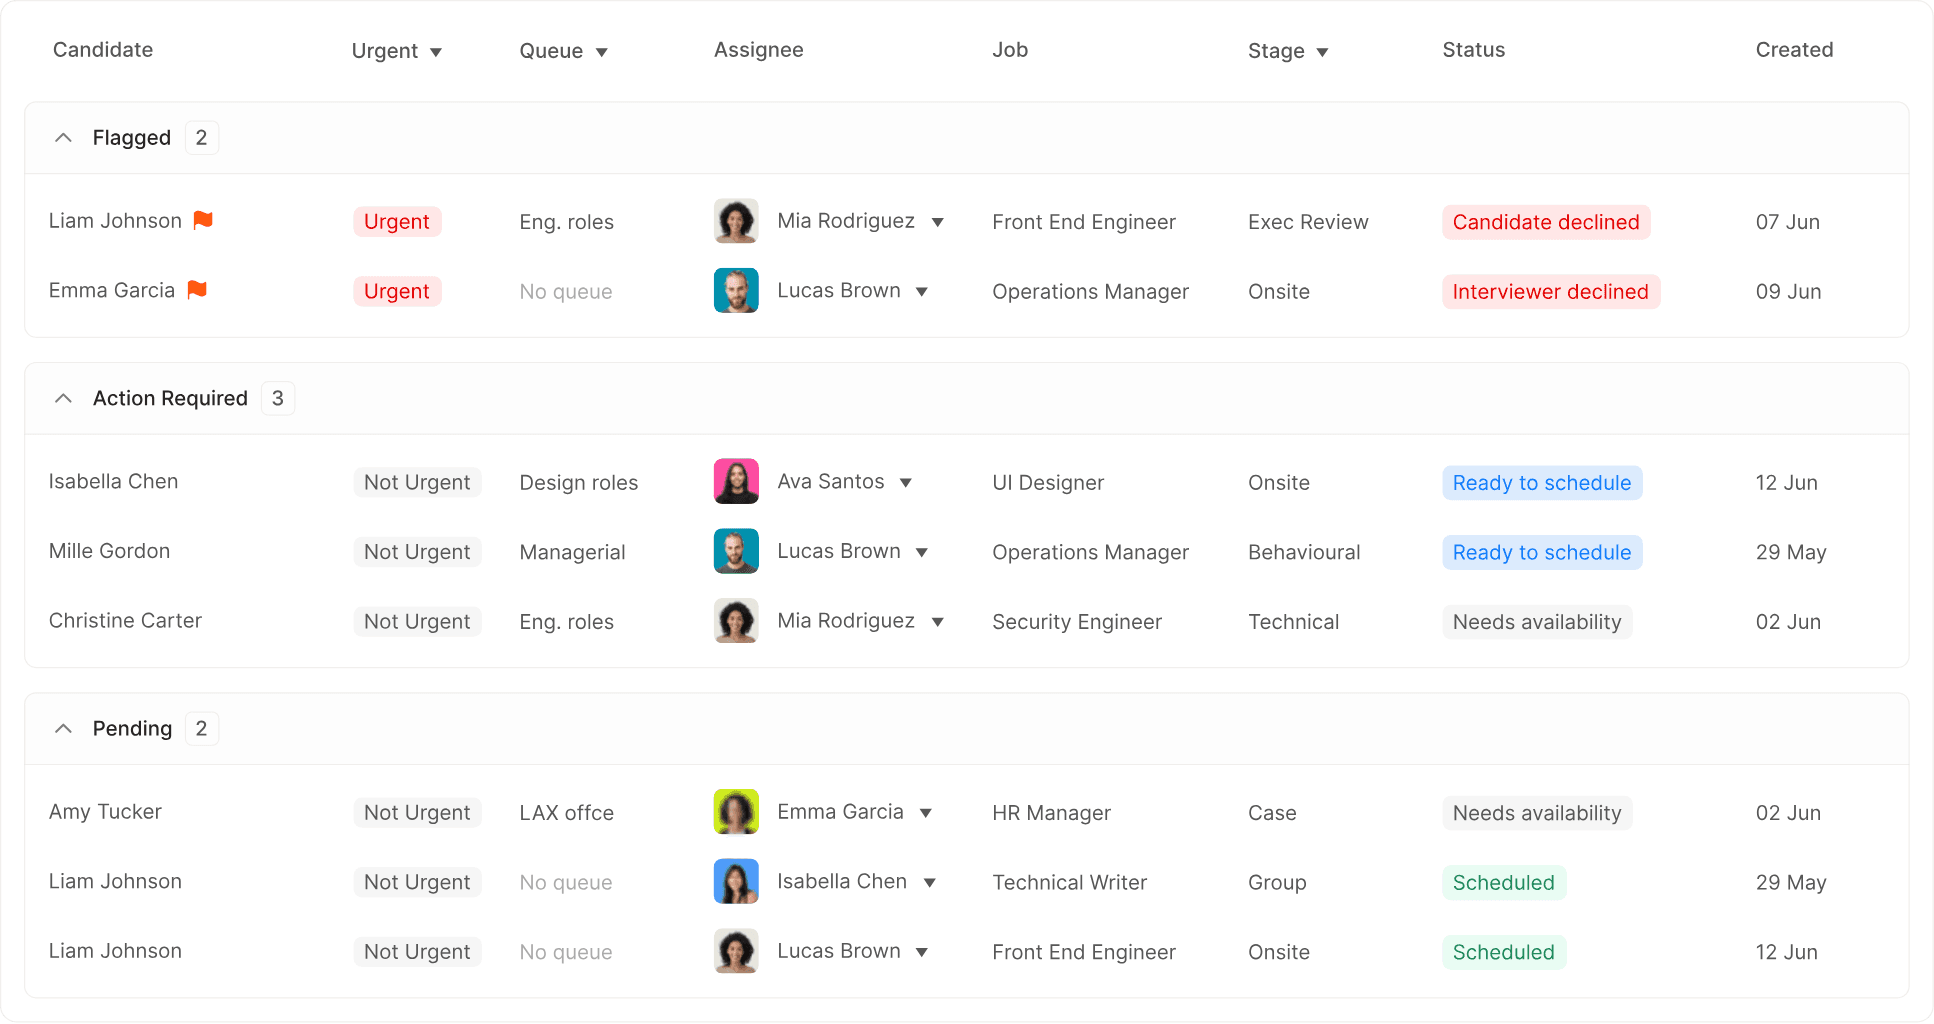
Task: Click Emma Garcia's assignee avatar in Pending
Action: 736,812
